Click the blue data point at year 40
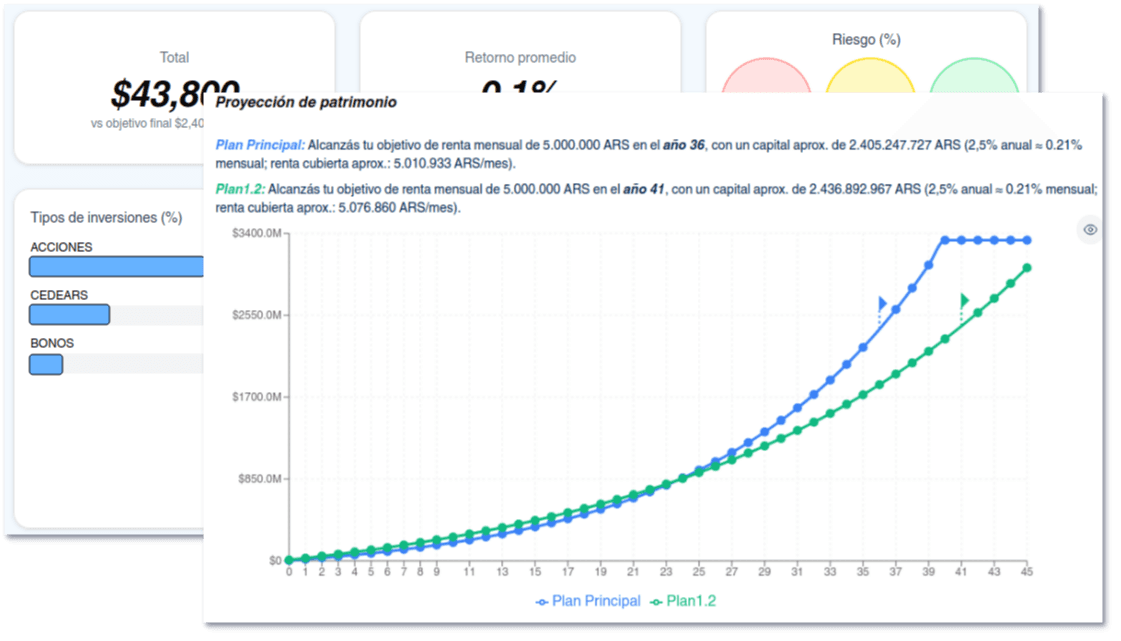Image resolution: width=1121 pixels, height=641 pixels. [x=945, y=240]
